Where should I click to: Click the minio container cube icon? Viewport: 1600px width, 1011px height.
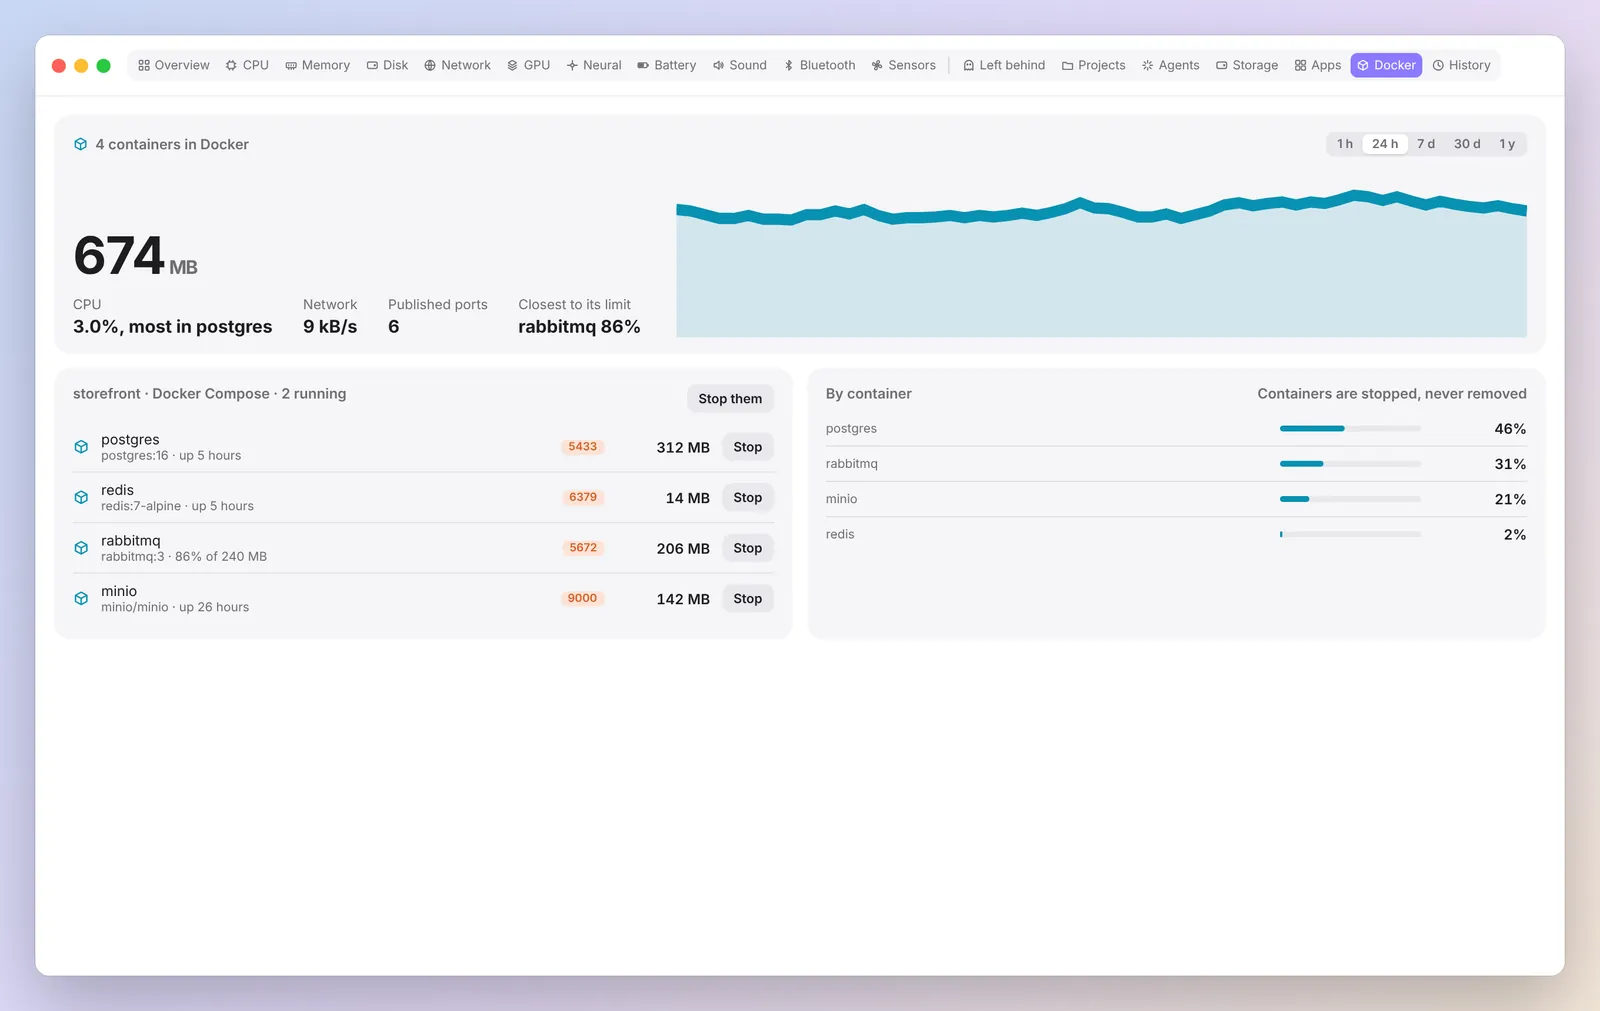click(x=81, y=598)
